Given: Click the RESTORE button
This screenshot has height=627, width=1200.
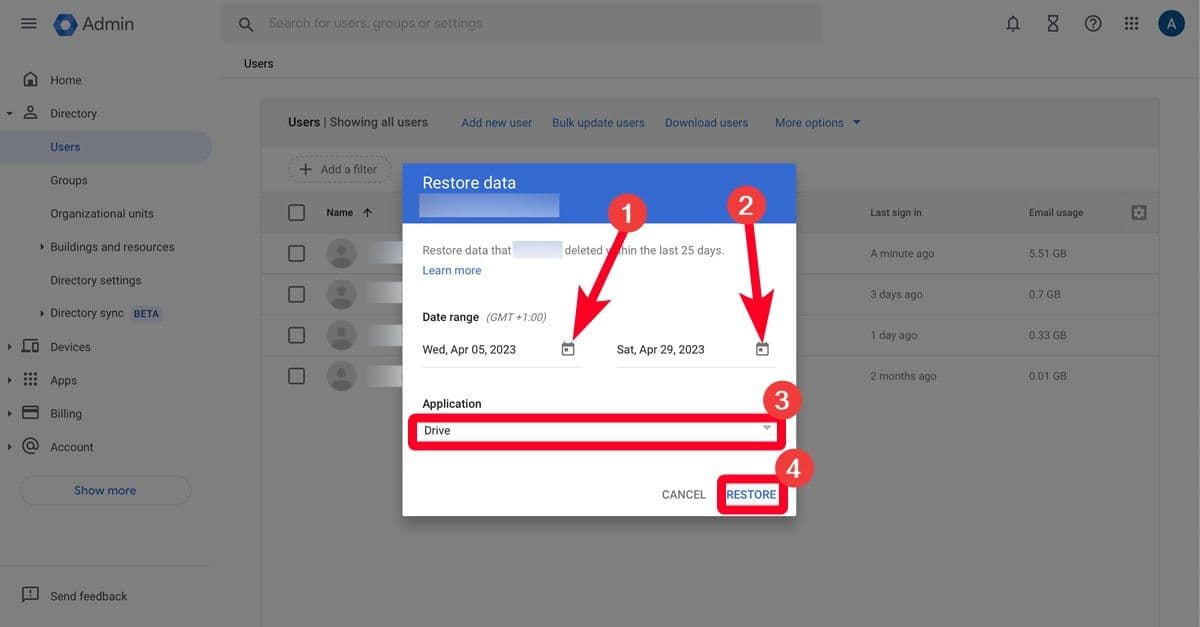Looking at the screenshot, I should tap(750, 494).
